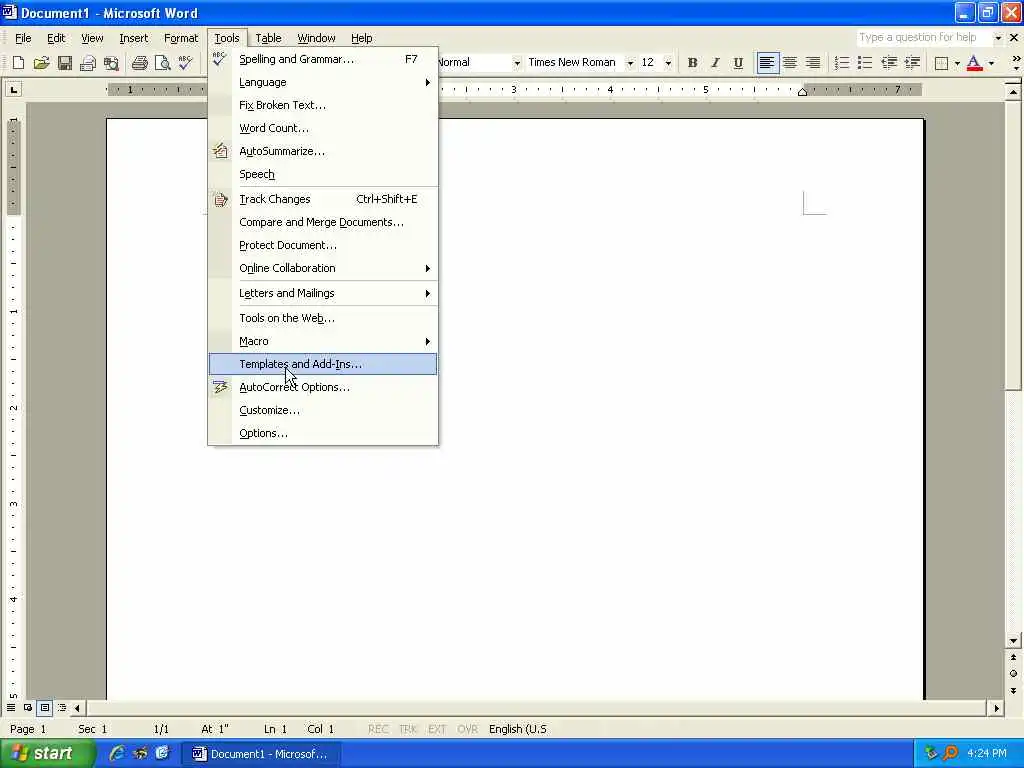Click the Type a question for help box
Viewport: 1024px width, 768px height.
pos(924,38)
